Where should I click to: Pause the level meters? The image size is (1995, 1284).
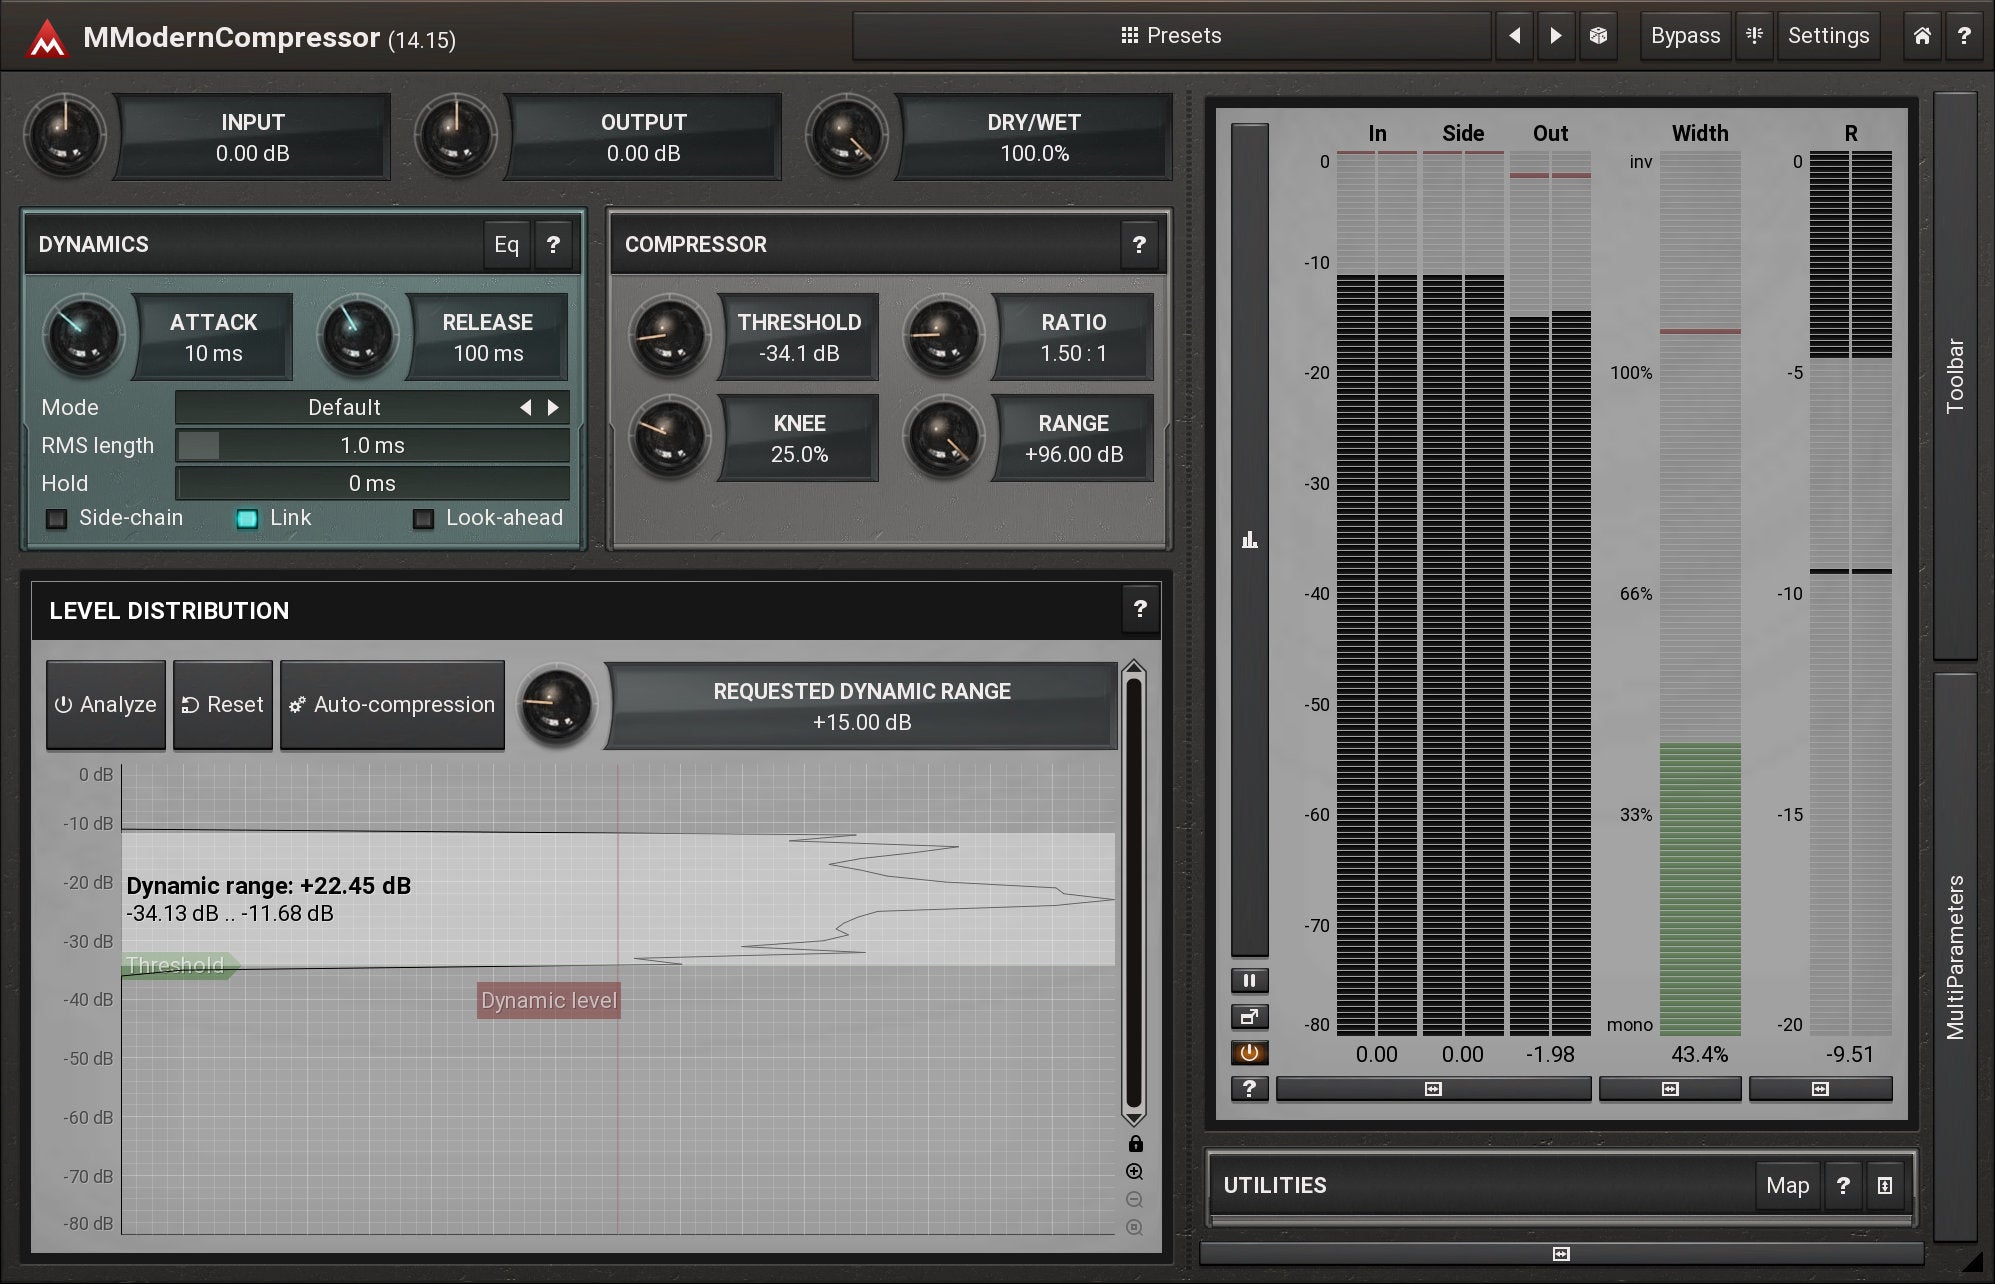pyautogui.click(x=1249, y=980)
